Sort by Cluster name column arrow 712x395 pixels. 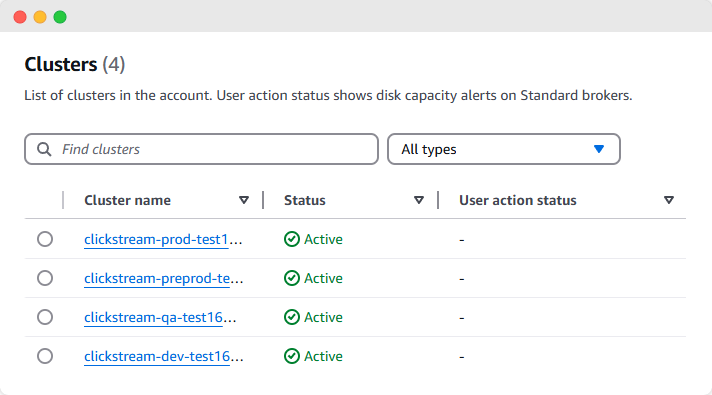(244, 200)
